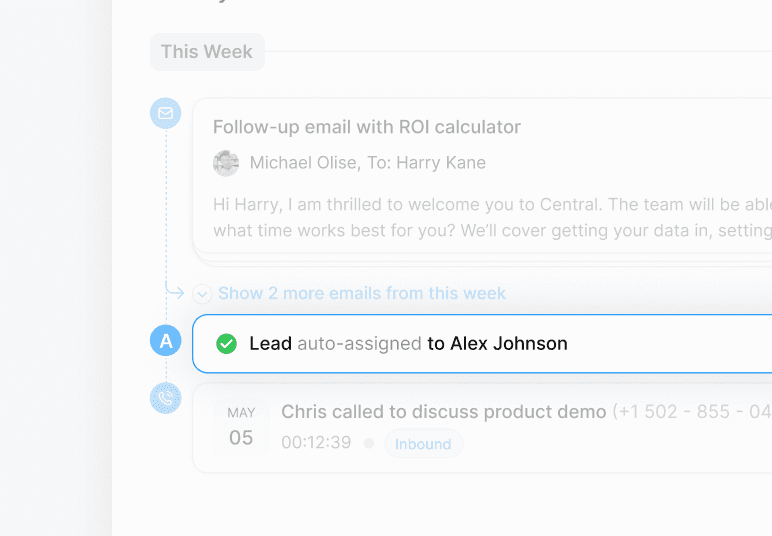Click the green checkmark status icon
This screenshot has height=536, width=772.
(226, 344)
